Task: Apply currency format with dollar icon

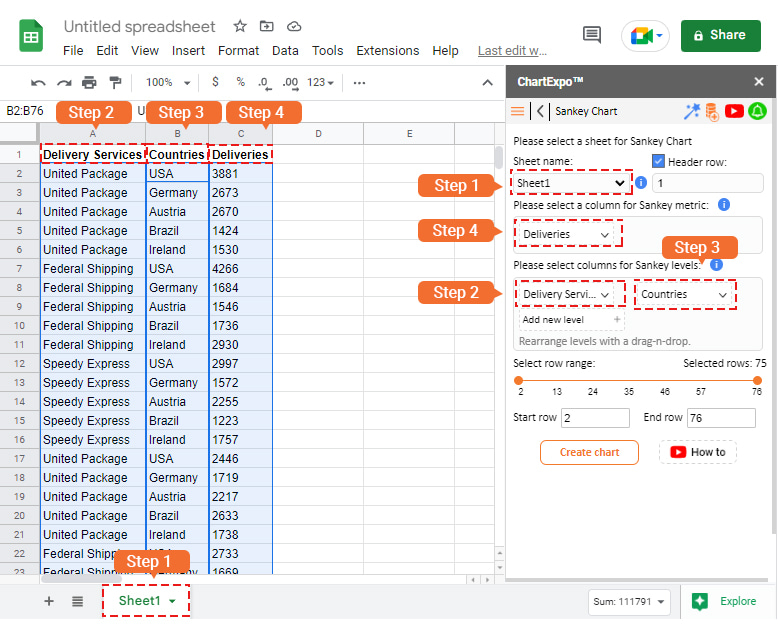Action: coord(215,82)
